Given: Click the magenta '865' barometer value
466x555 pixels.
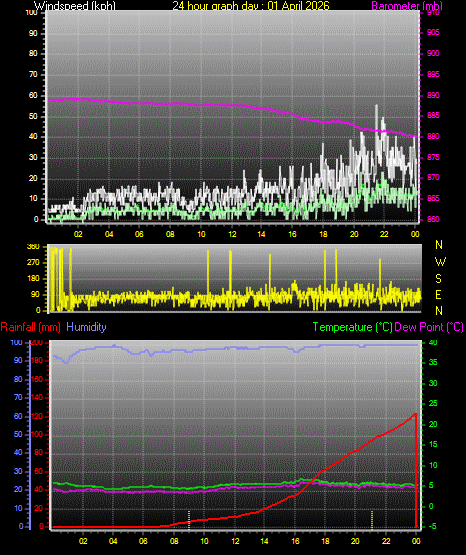Looking at the screenshot, I should tap(433, 198).
